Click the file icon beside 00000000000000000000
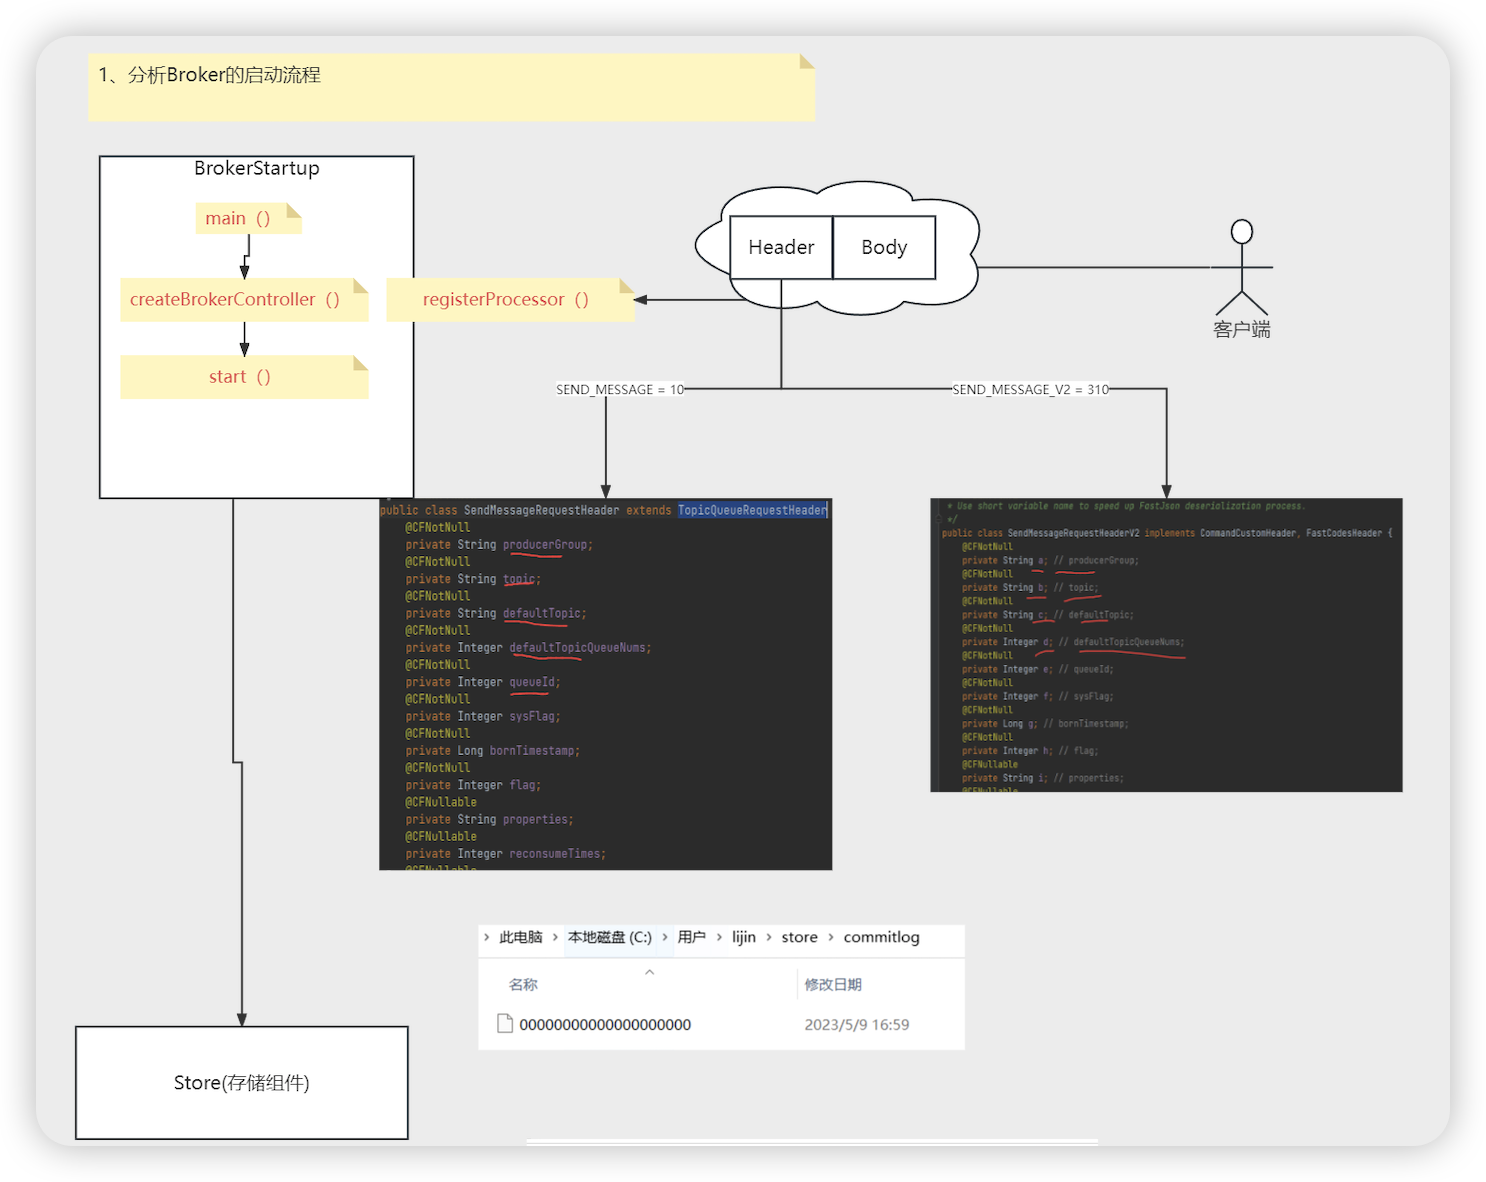 coord(505,1024)
